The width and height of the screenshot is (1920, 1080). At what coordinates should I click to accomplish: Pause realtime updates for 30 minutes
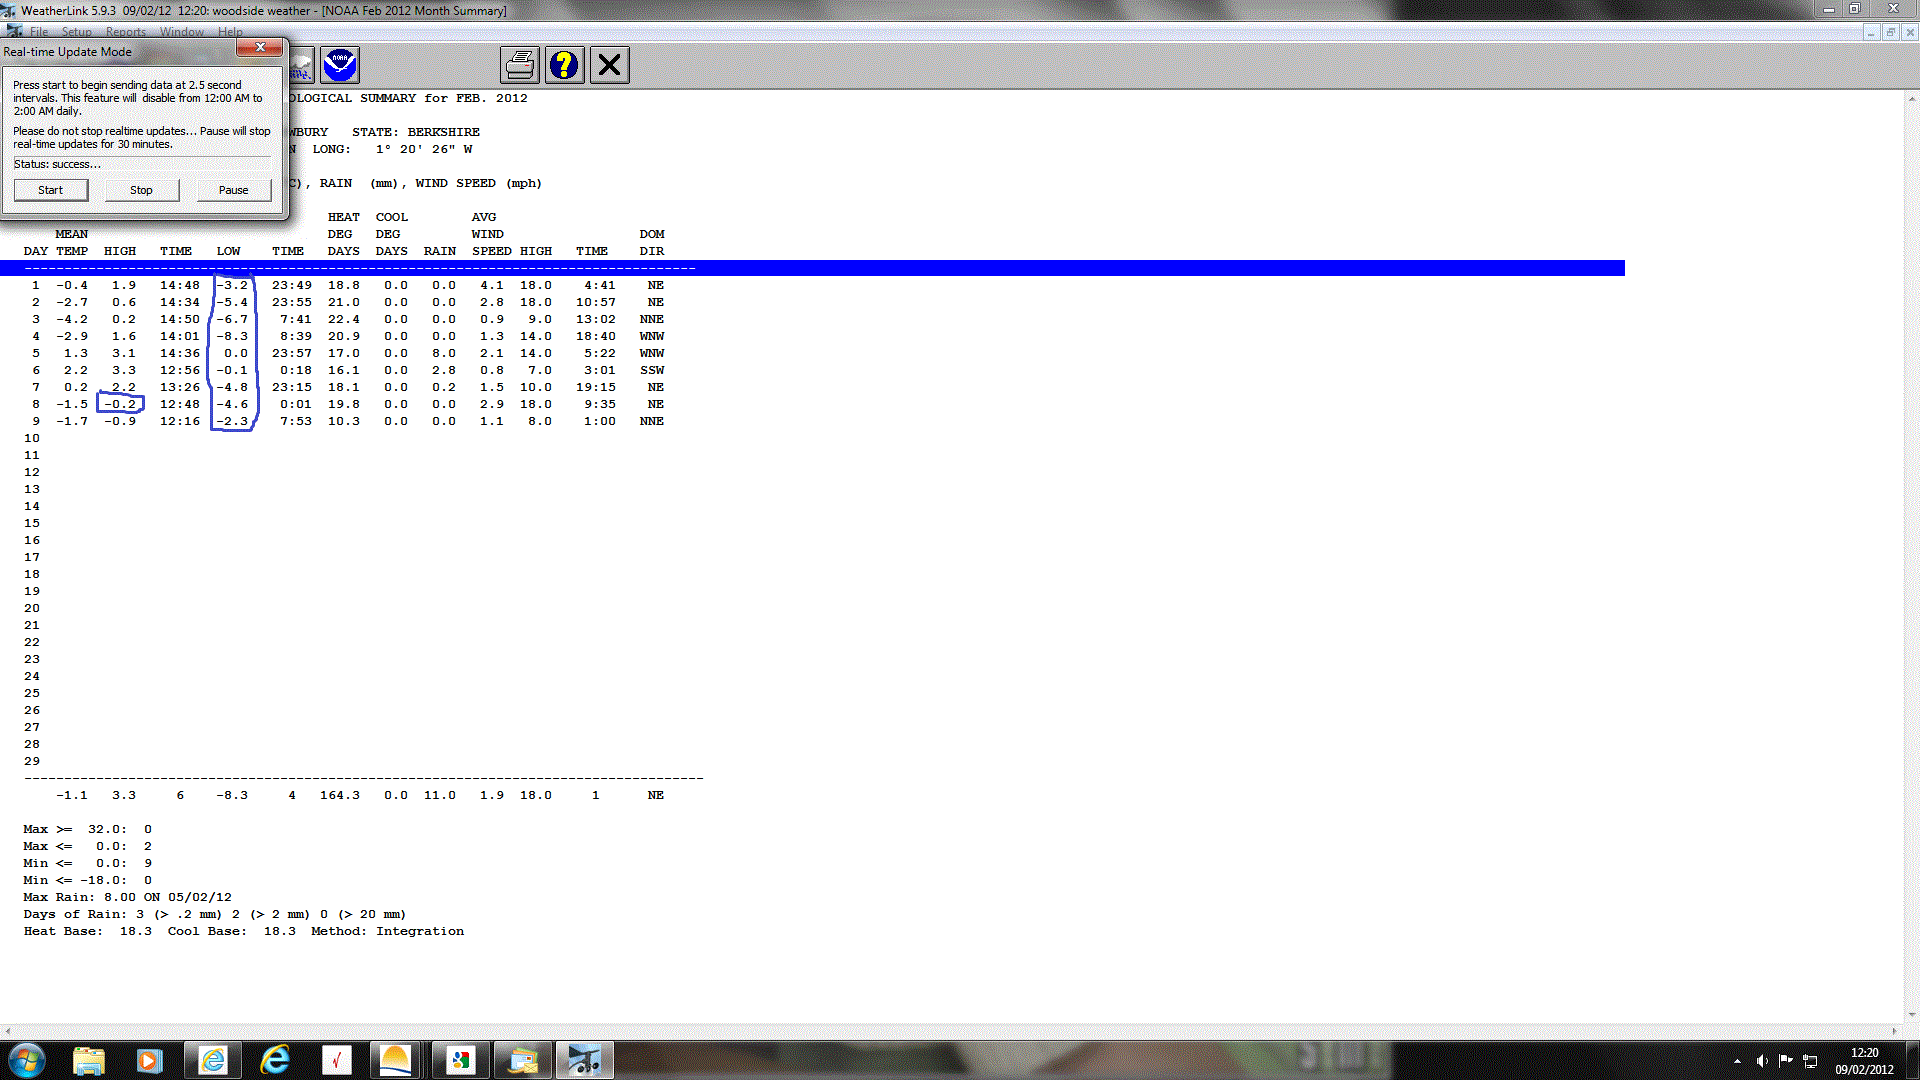[x=233, y=190]
